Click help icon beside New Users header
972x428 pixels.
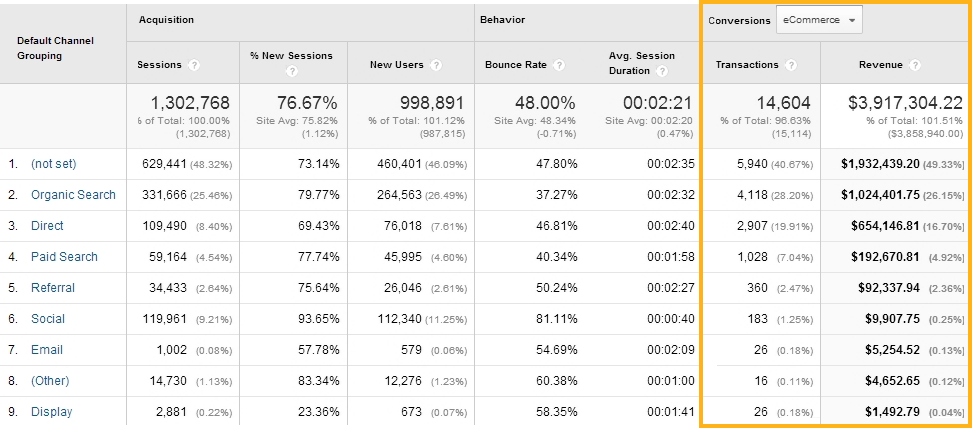pyautogui.click(x=431, y=65)
